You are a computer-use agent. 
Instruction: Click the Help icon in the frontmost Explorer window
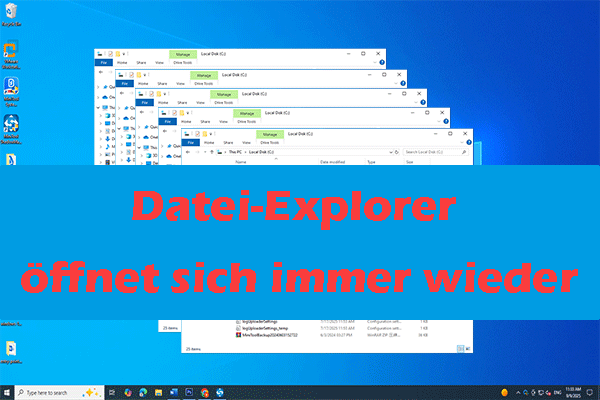(x=469, y=142)
